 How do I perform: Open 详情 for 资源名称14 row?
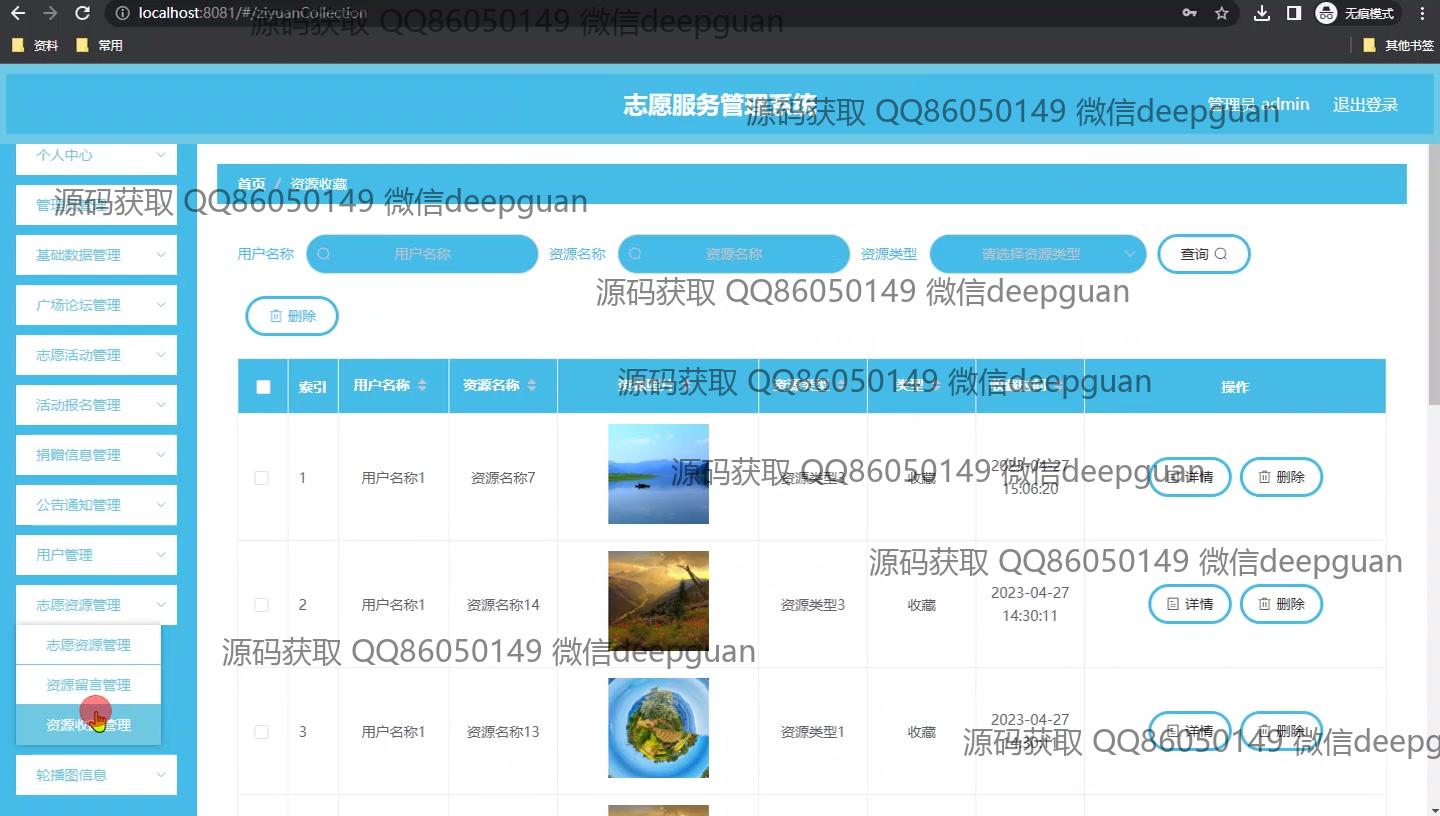click(1189, 604)
